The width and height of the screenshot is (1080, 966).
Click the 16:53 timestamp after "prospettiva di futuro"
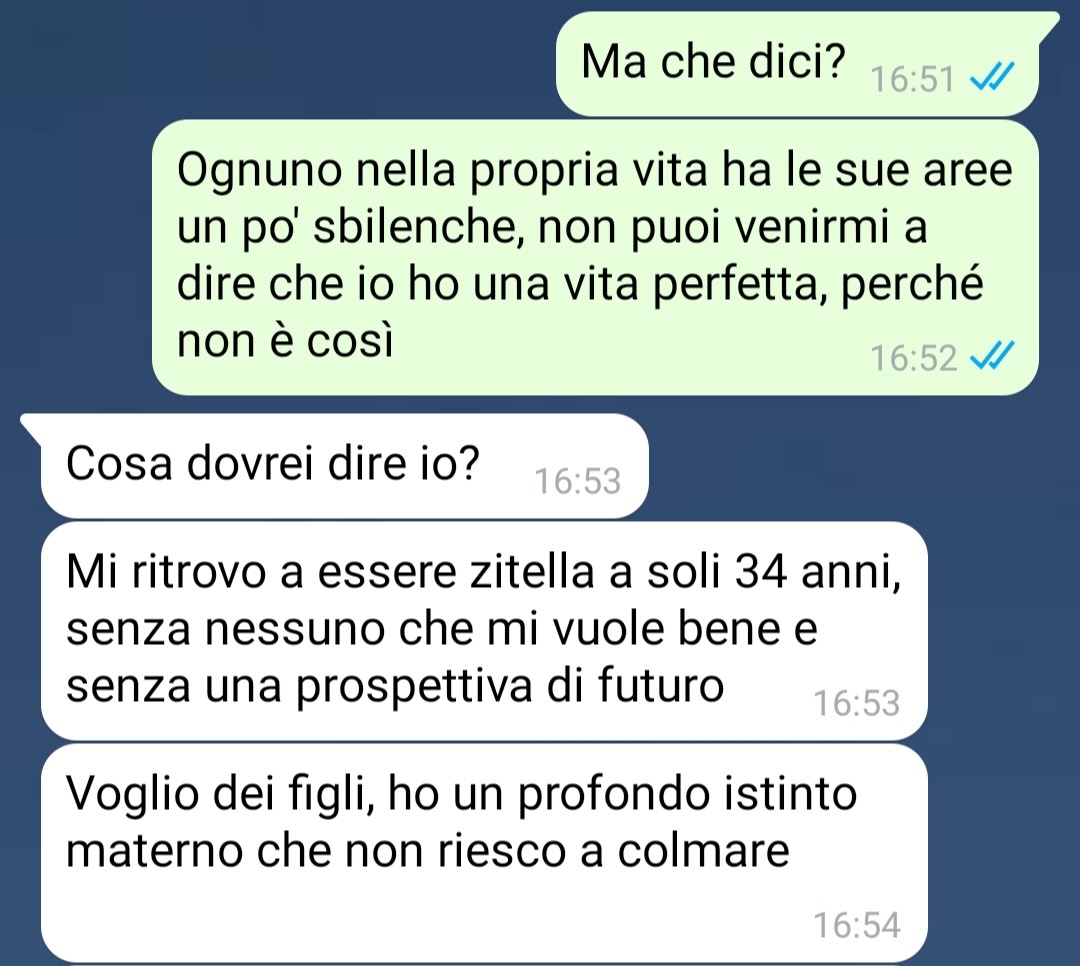click(857, 703)
